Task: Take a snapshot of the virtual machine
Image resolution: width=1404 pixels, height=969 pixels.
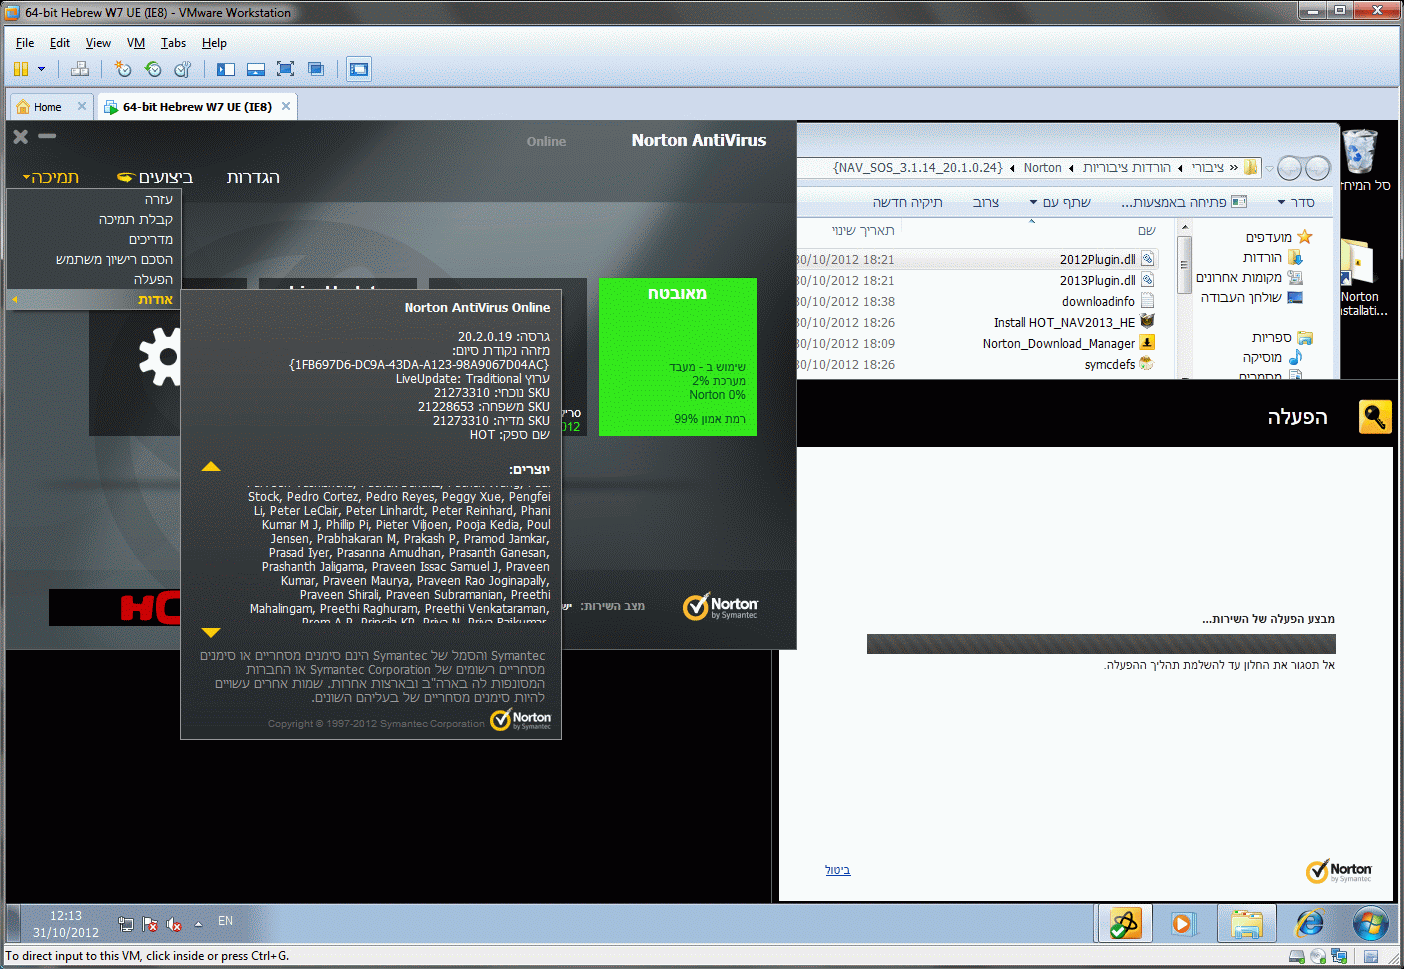Action: click(x=123, y=69)
